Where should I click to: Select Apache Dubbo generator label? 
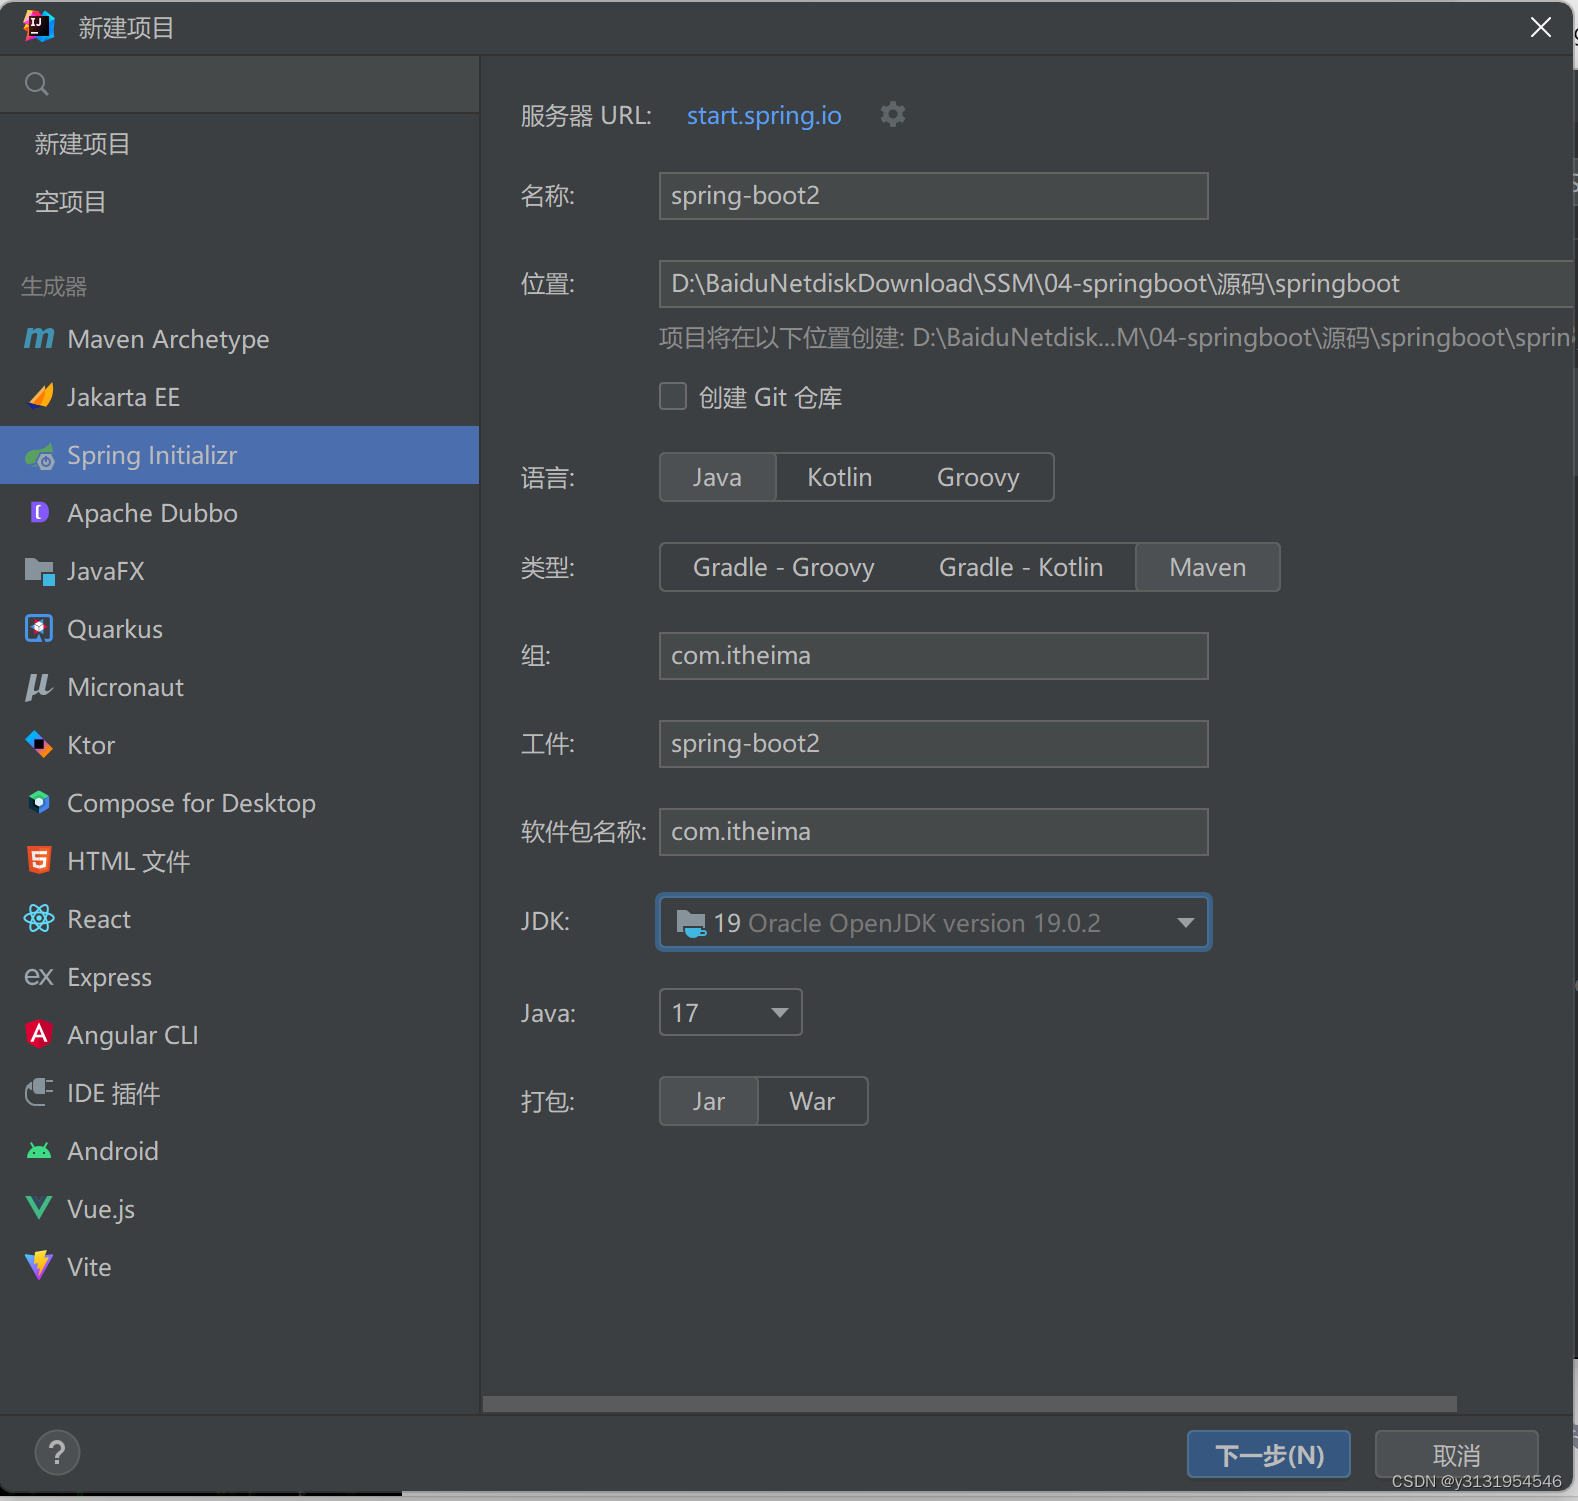(x=152, y=513)
